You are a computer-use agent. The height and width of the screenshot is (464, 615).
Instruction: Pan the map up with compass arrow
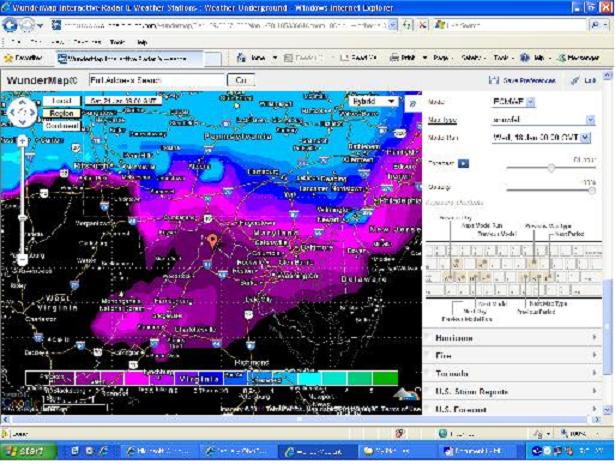pyautogui.click(x=22, y=102)
